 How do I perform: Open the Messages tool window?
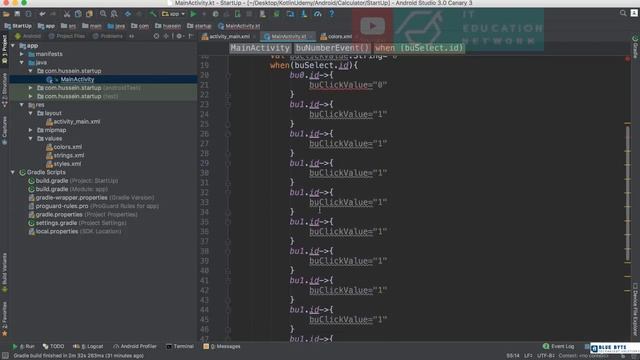pyautogui.click(x=222, y=347)
